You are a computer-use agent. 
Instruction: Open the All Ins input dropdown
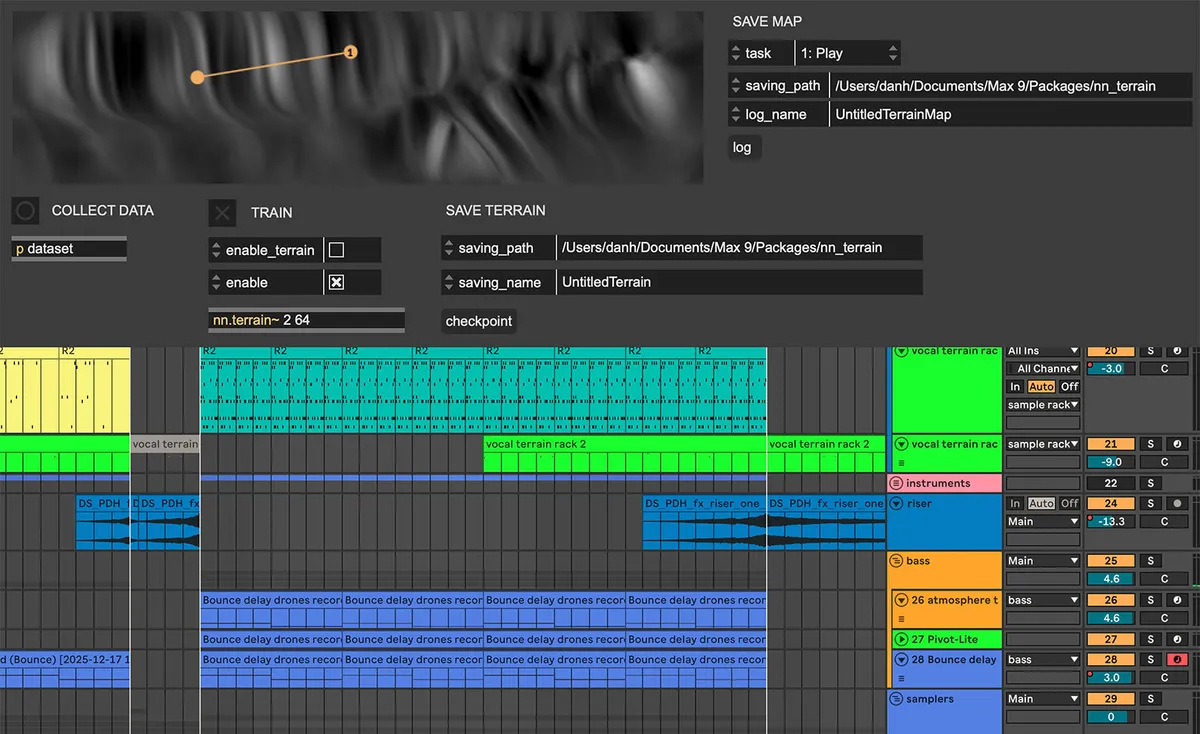(1043, 351)
